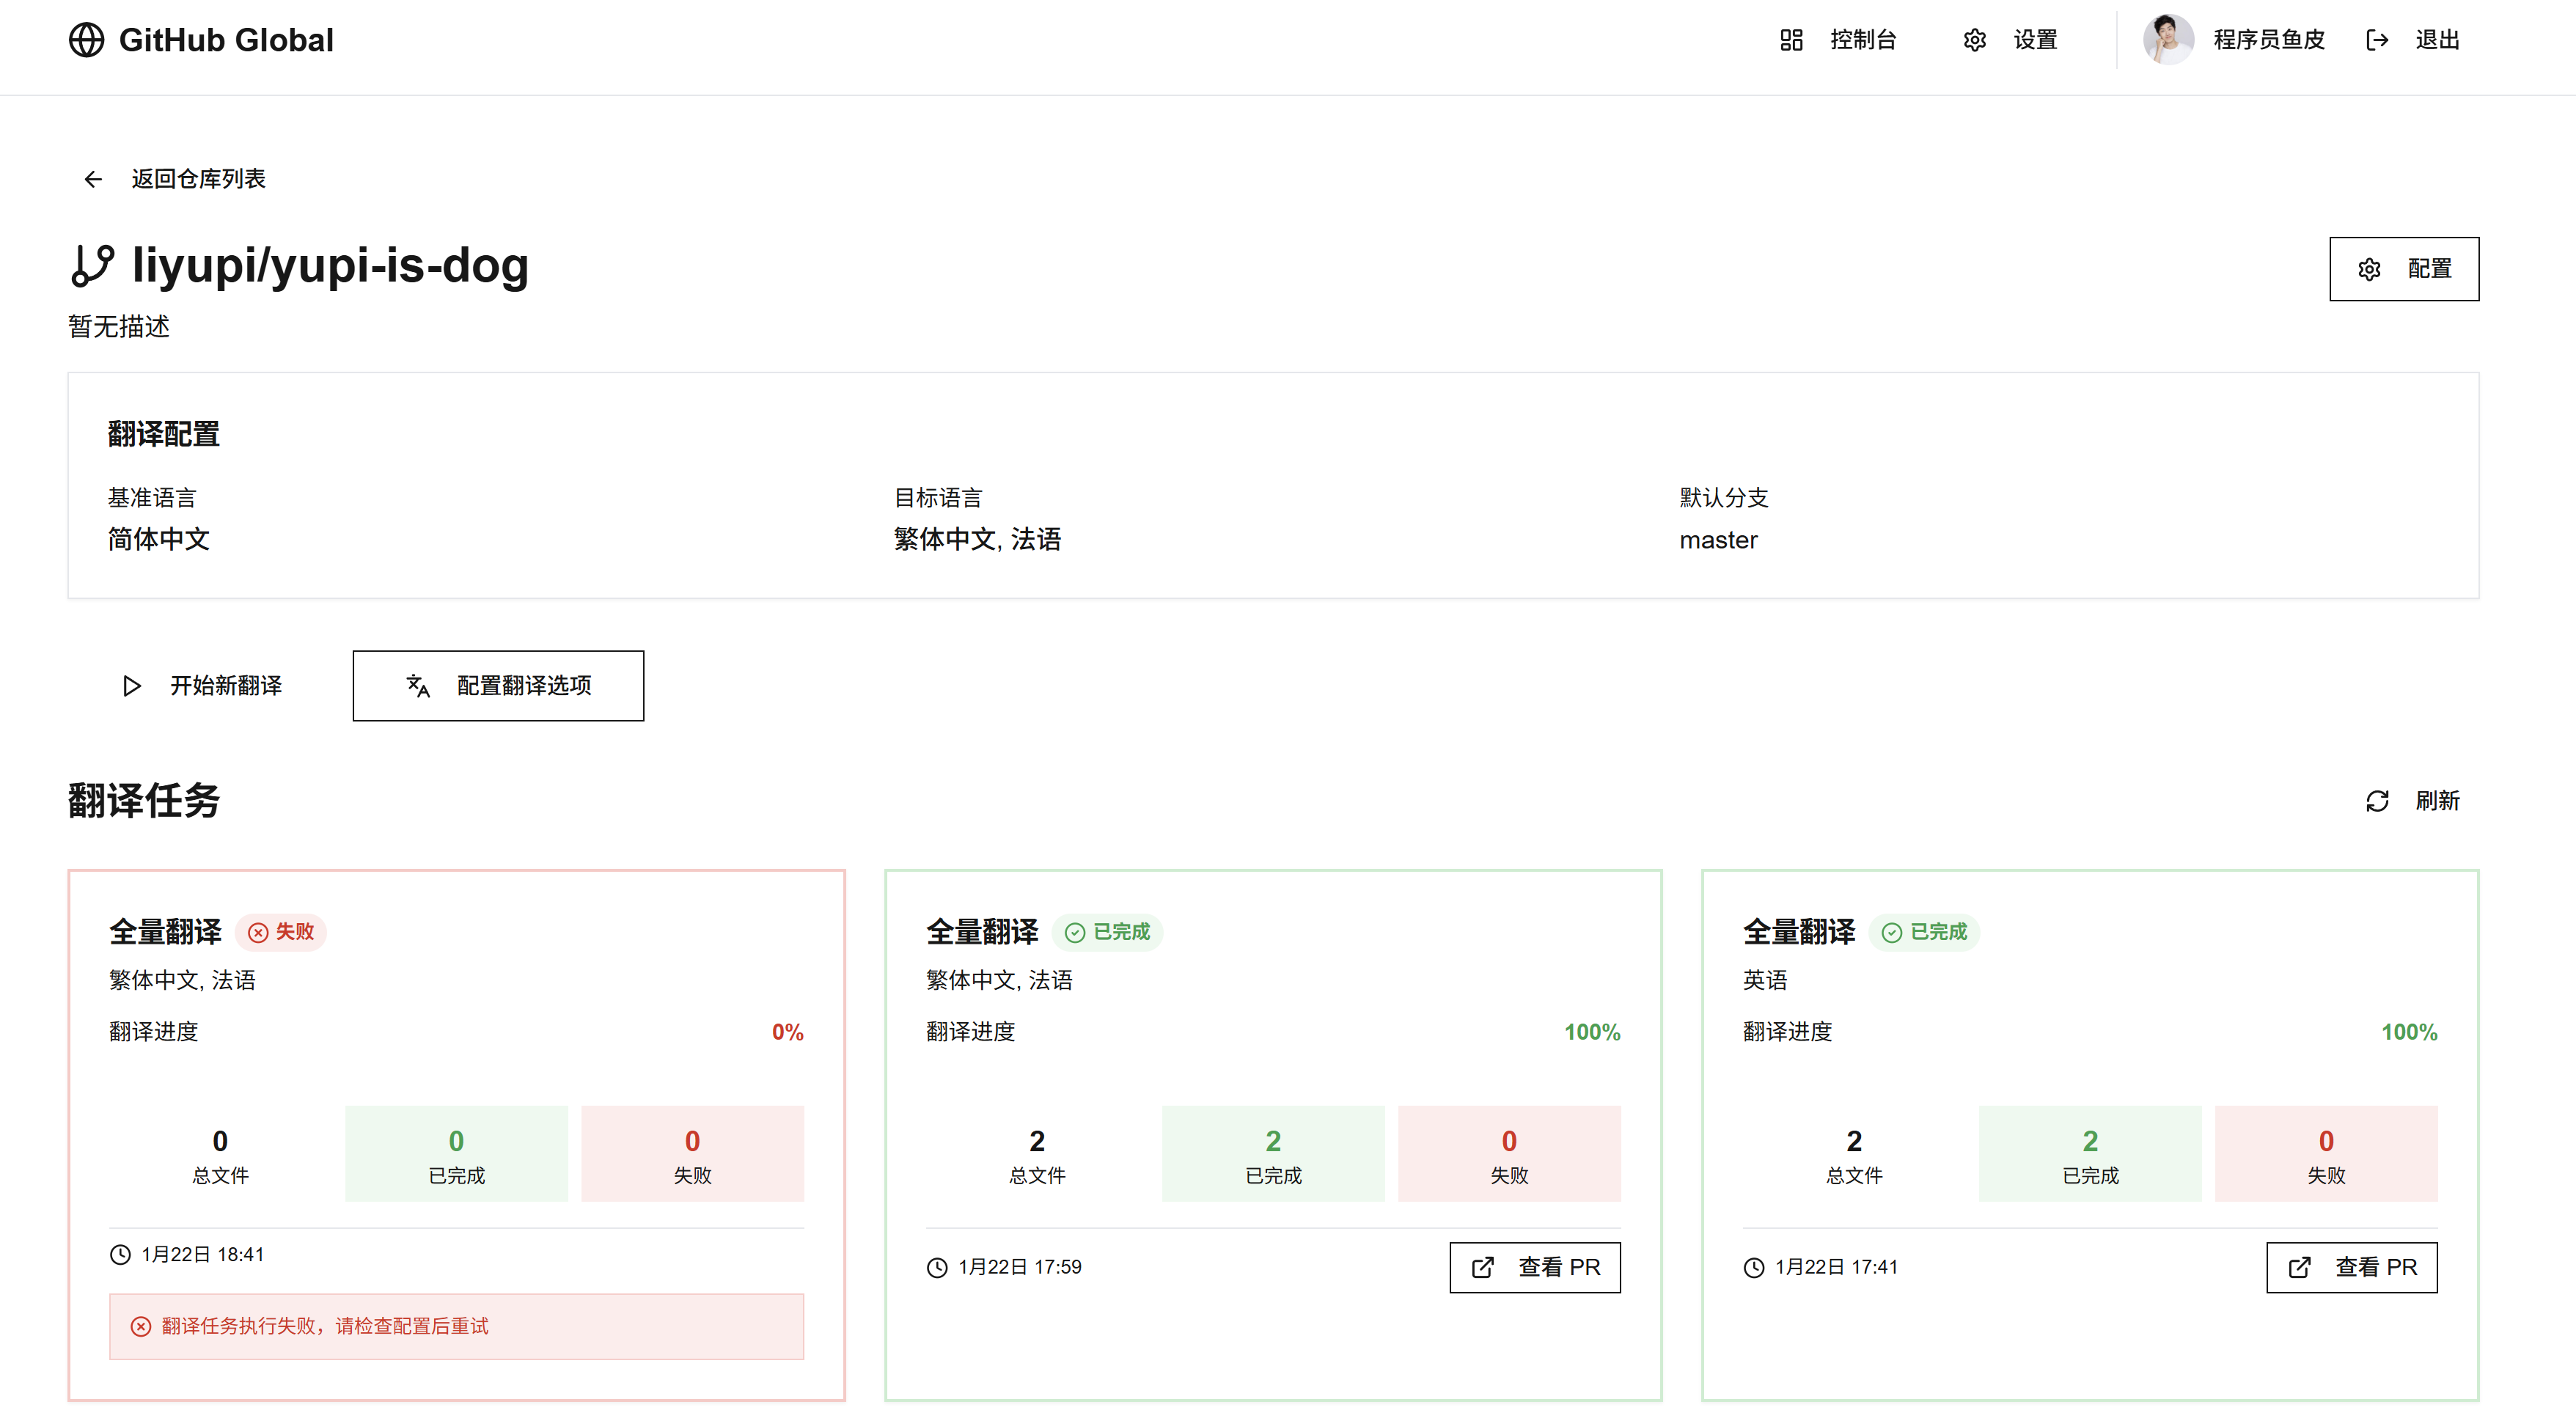The height and width of the screenshot is (1421, 2576).
Task: Click the git branch icon beside repository name
Action: (93, 266)
